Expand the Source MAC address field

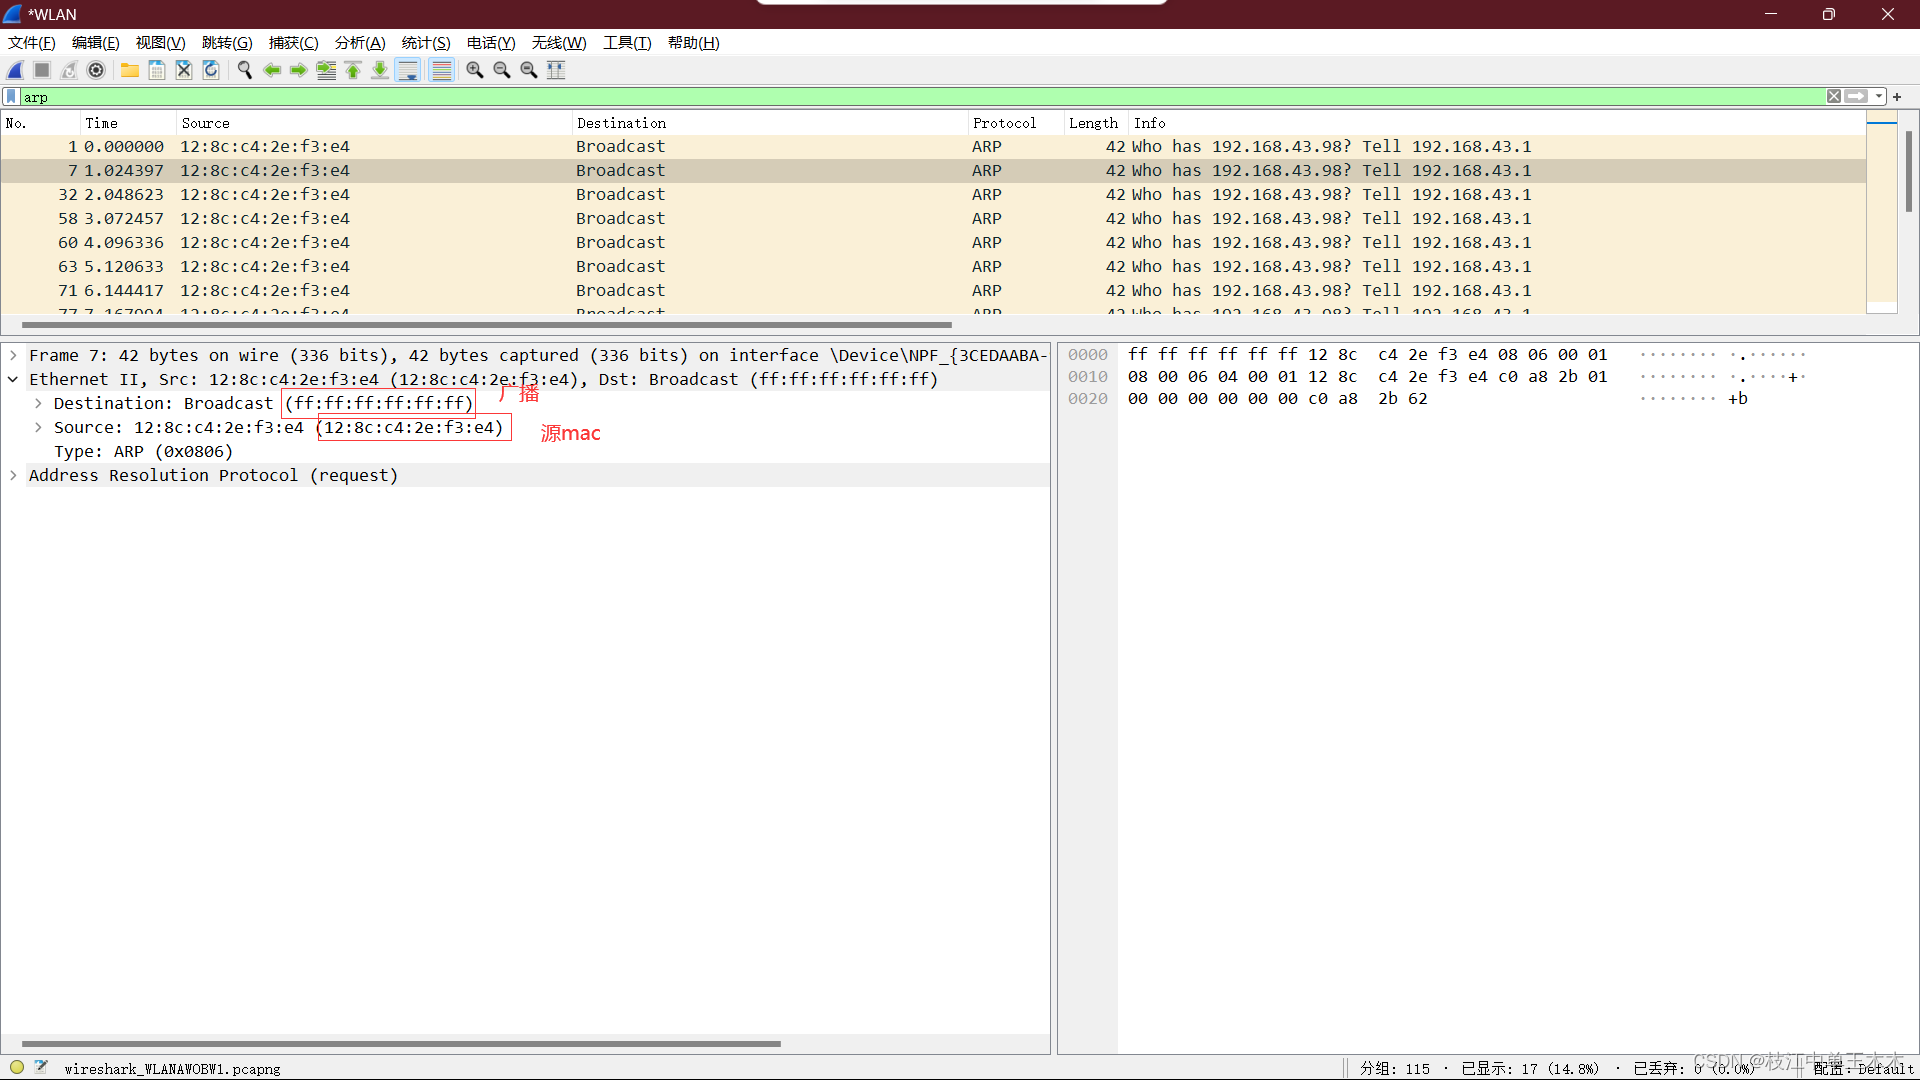tap(38, 427)
